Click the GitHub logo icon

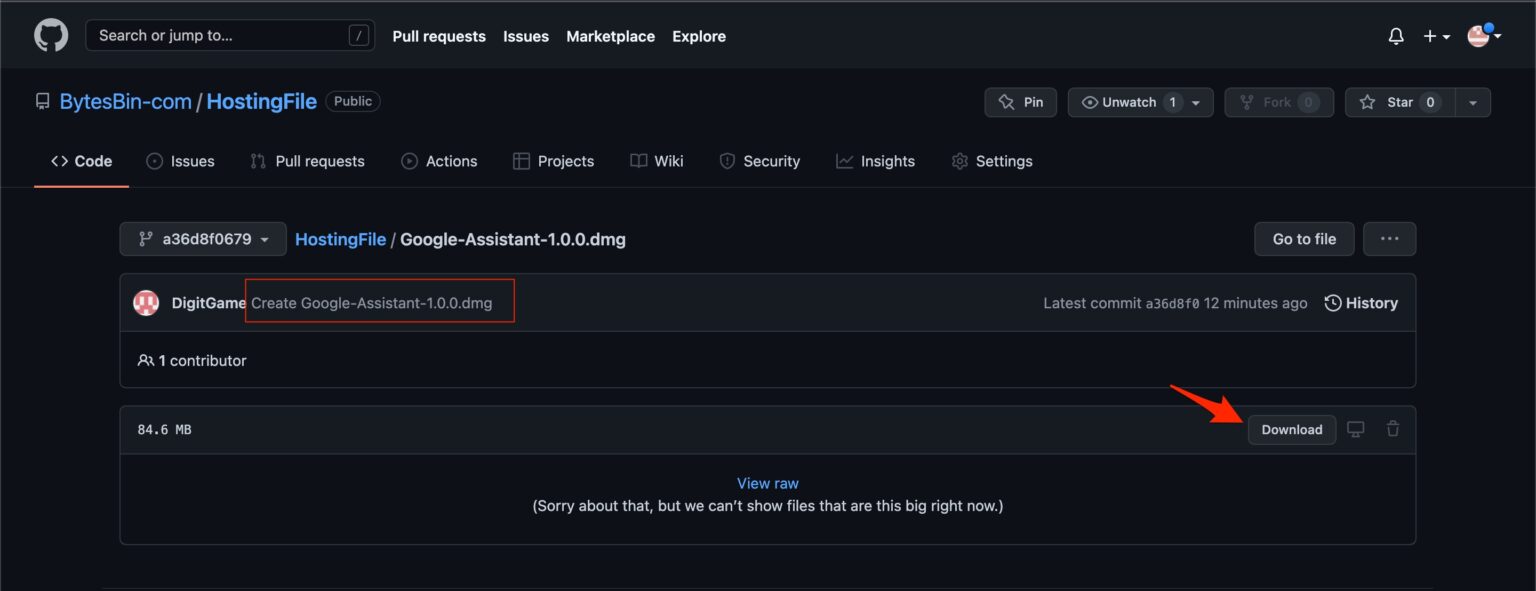click(x=50, y=35)
